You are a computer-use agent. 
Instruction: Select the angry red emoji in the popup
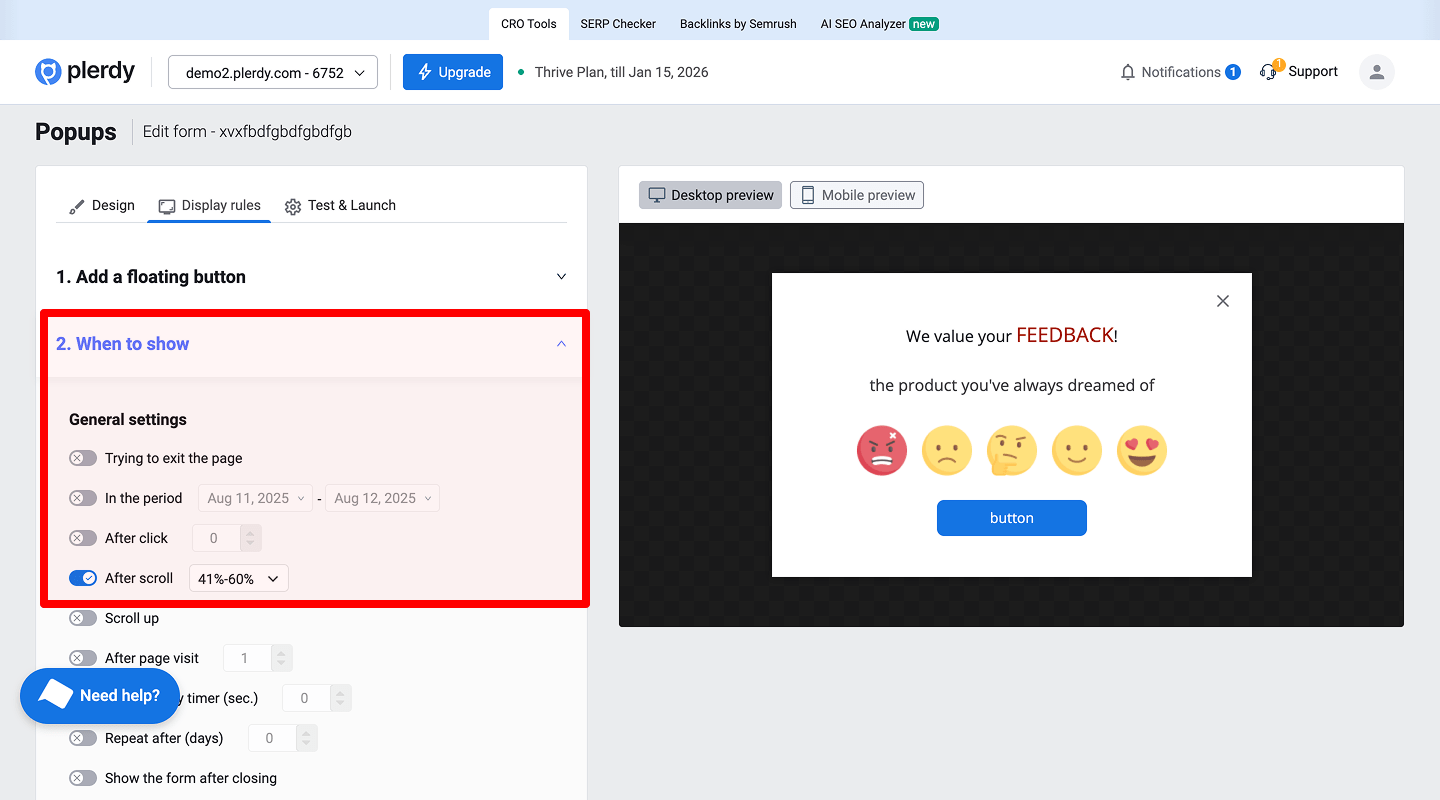881,450
